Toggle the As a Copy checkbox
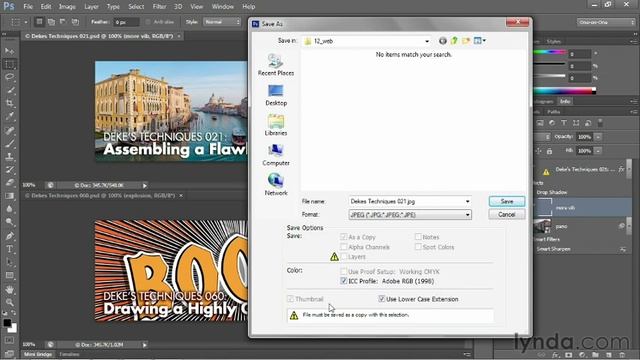This screenshot has width=640, height=360. point(344,237)
